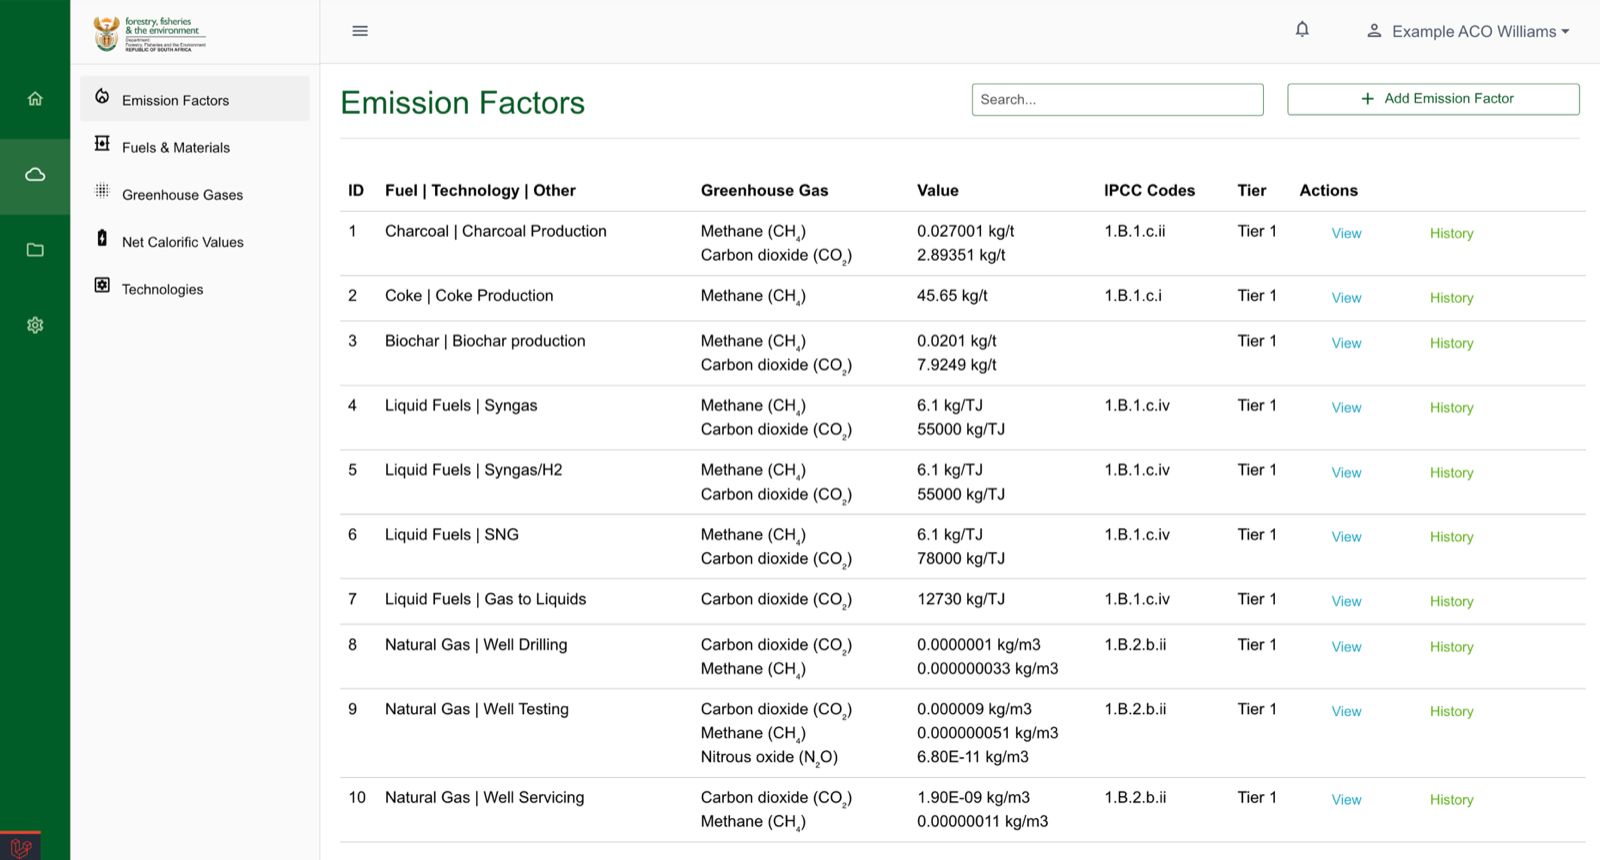Select the 1.B.1.c.ii IPCC code

coord(1135,231)
